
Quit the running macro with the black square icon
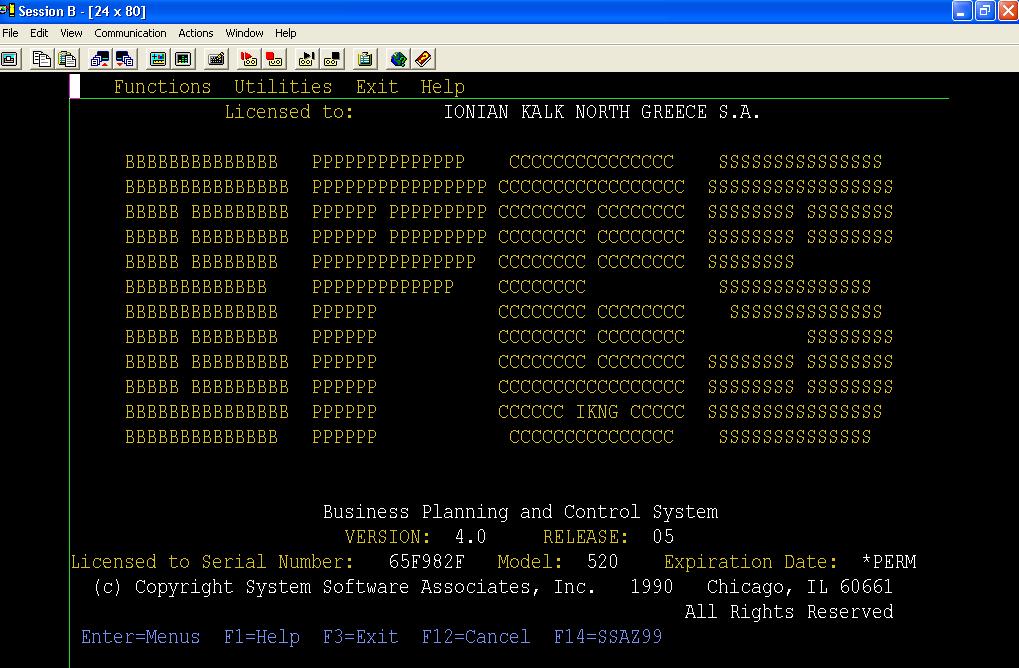pos(332,59)
